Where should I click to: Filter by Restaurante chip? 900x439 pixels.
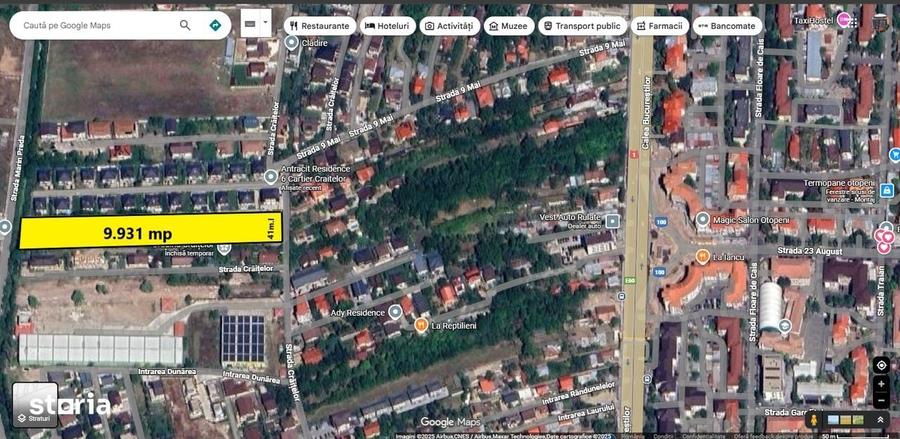coord(320,26)
